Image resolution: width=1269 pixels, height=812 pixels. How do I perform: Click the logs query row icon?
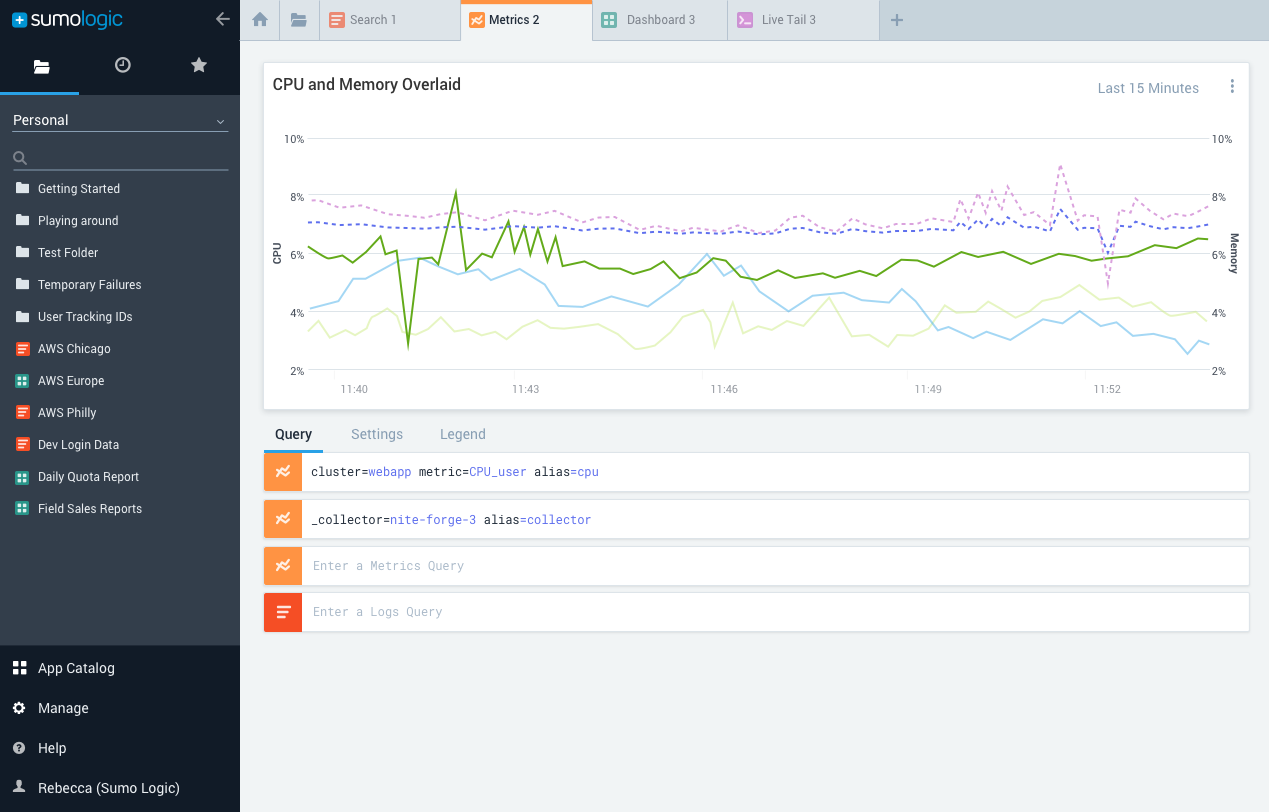point(283,612)
